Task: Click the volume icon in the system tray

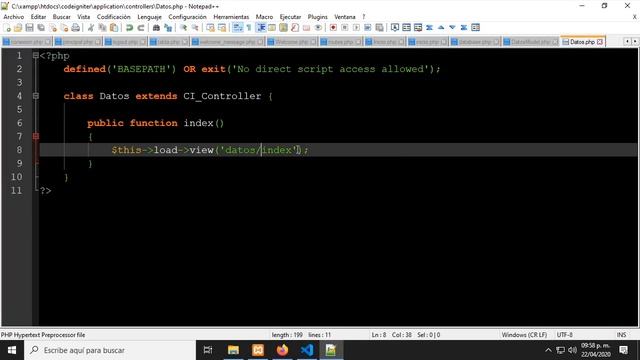Action: click(573, 350)
